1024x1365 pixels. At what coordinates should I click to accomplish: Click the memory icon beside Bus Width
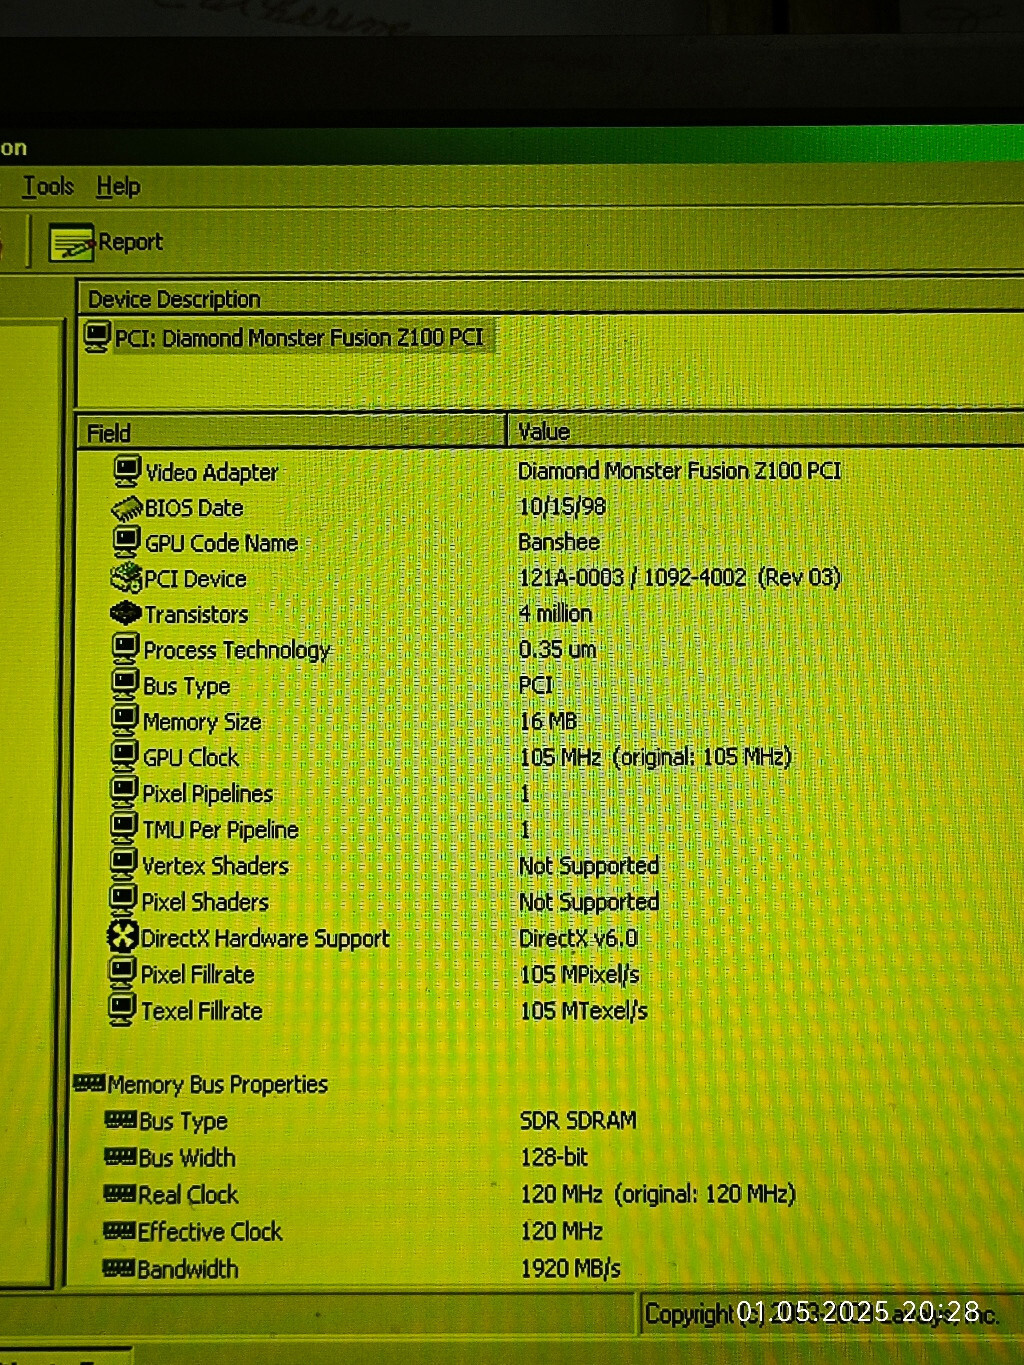tap(120, 1157)
